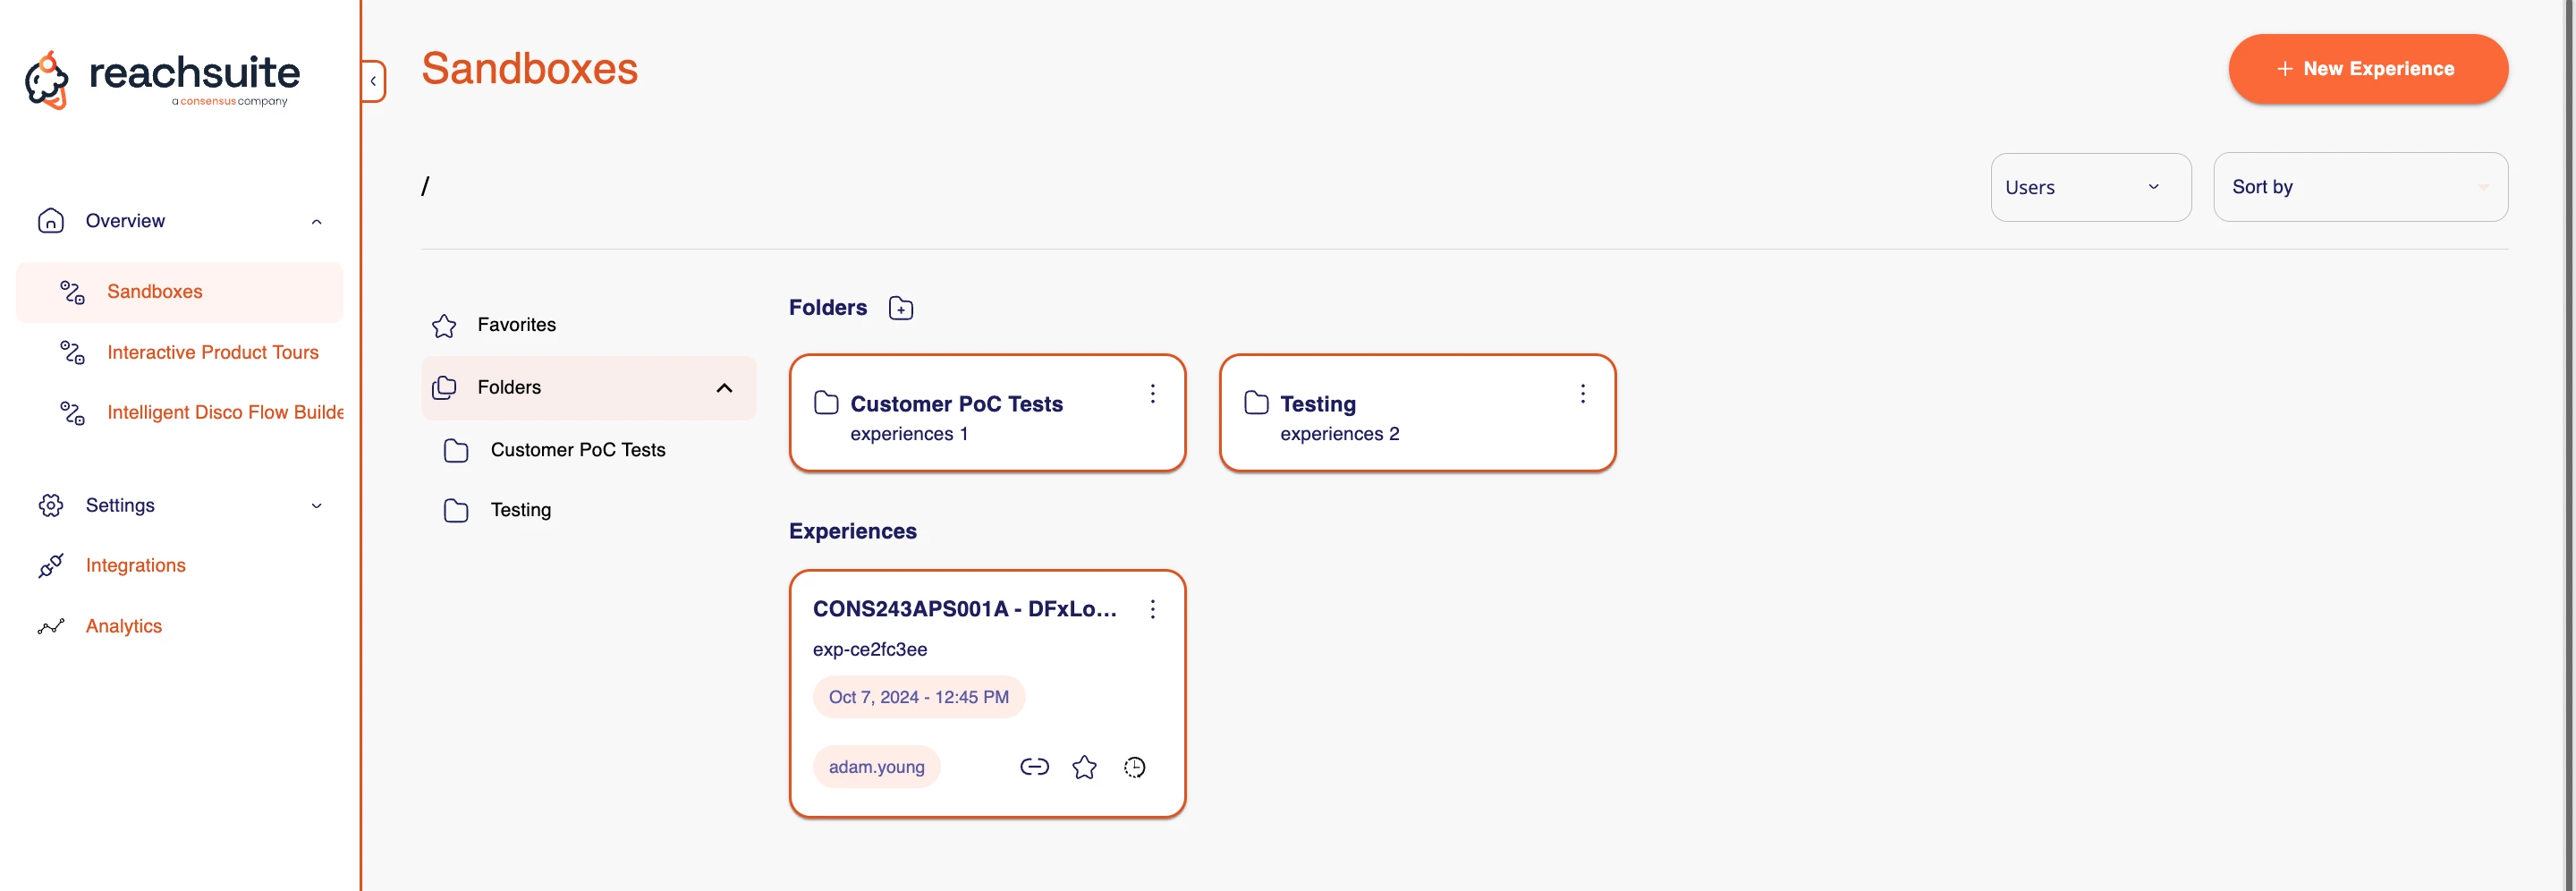Screen dimensions: 2576x891
Task: Open the Integrations link in sidebar
Action: click(135, 565)
